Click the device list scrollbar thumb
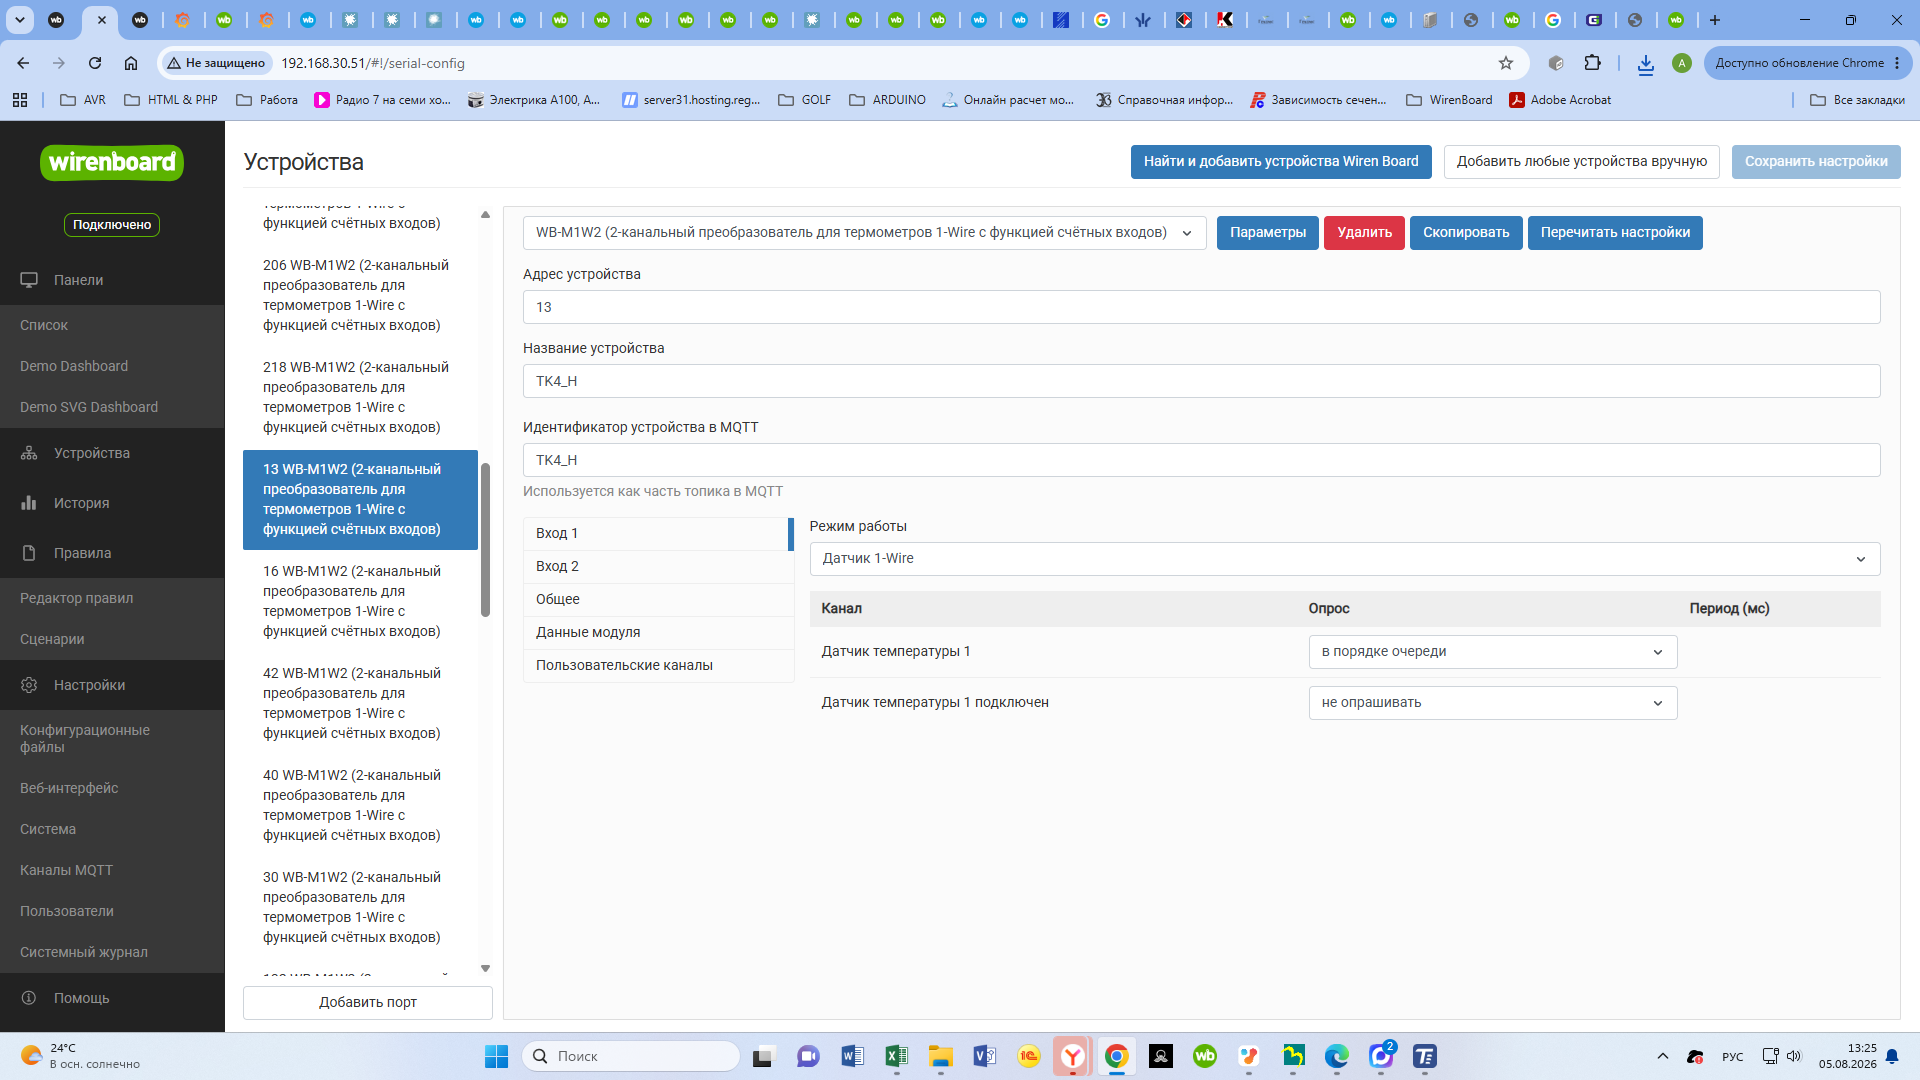 pos(485,540)
